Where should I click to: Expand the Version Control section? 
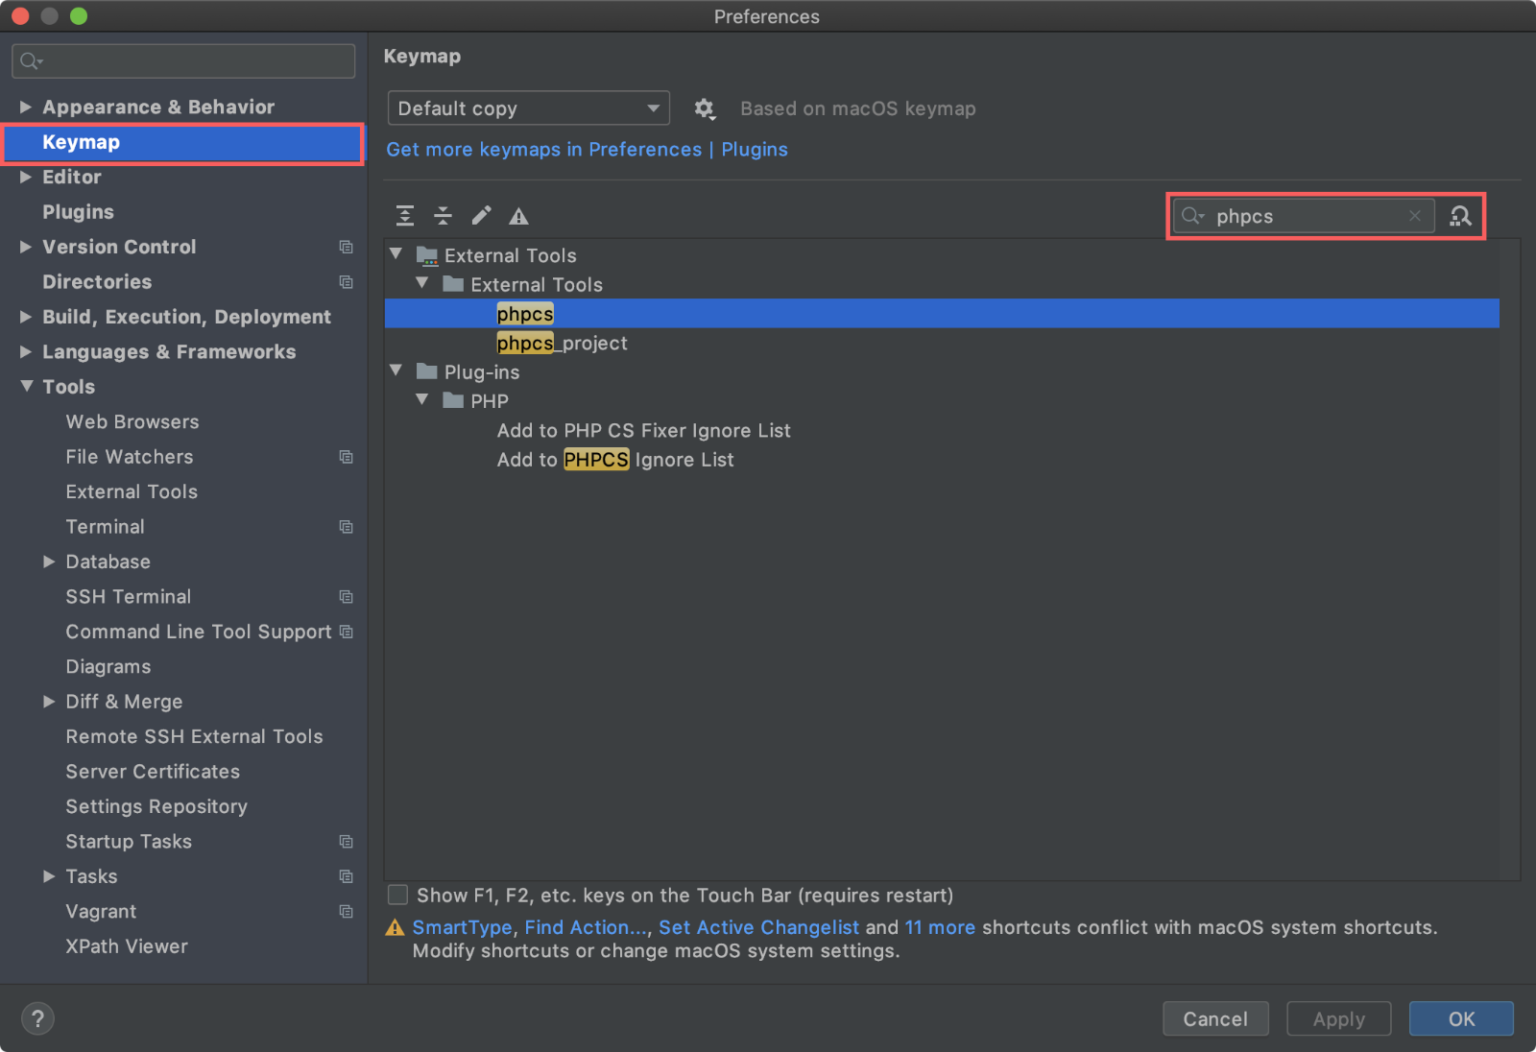[25, 247]
